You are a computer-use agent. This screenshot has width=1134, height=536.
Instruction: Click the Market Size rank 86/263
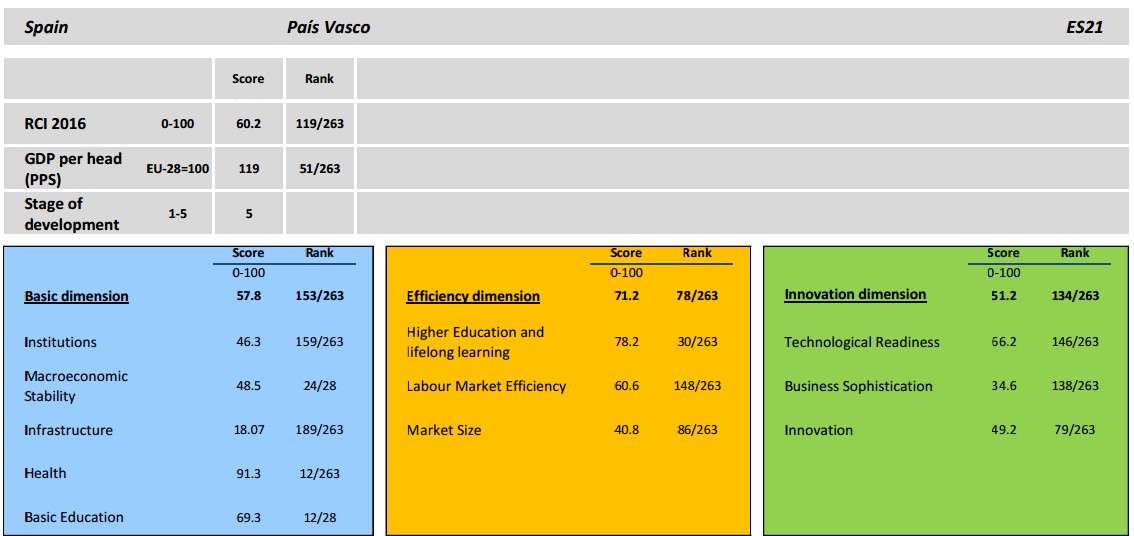pyautogui.click(x=697, y=430)
